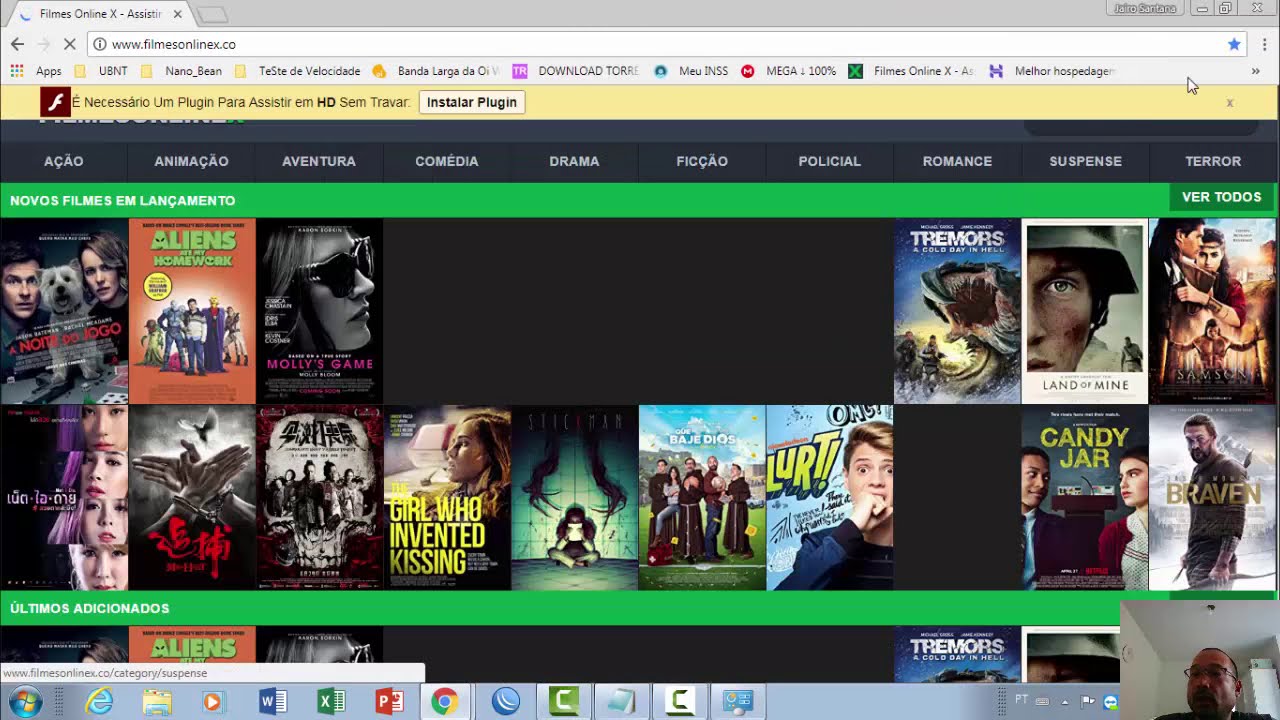Open the Land of Mine movie poster
The height and width of the screenshot is (720, 1280).
click(1085, 311)
